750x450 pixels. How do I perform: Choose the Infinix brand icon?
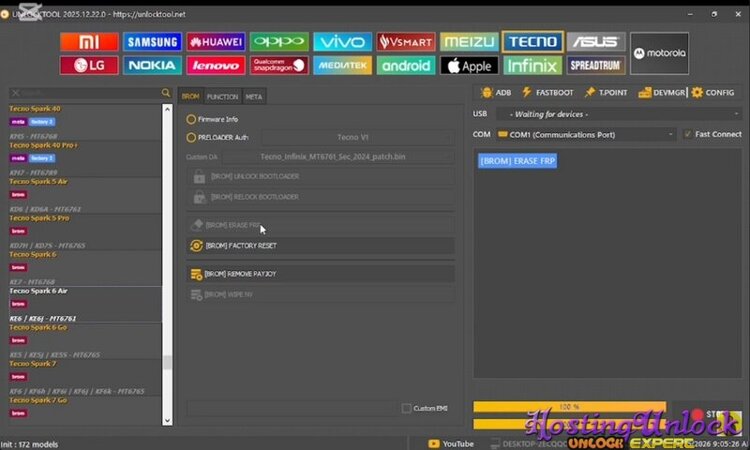tap(531, 65)
